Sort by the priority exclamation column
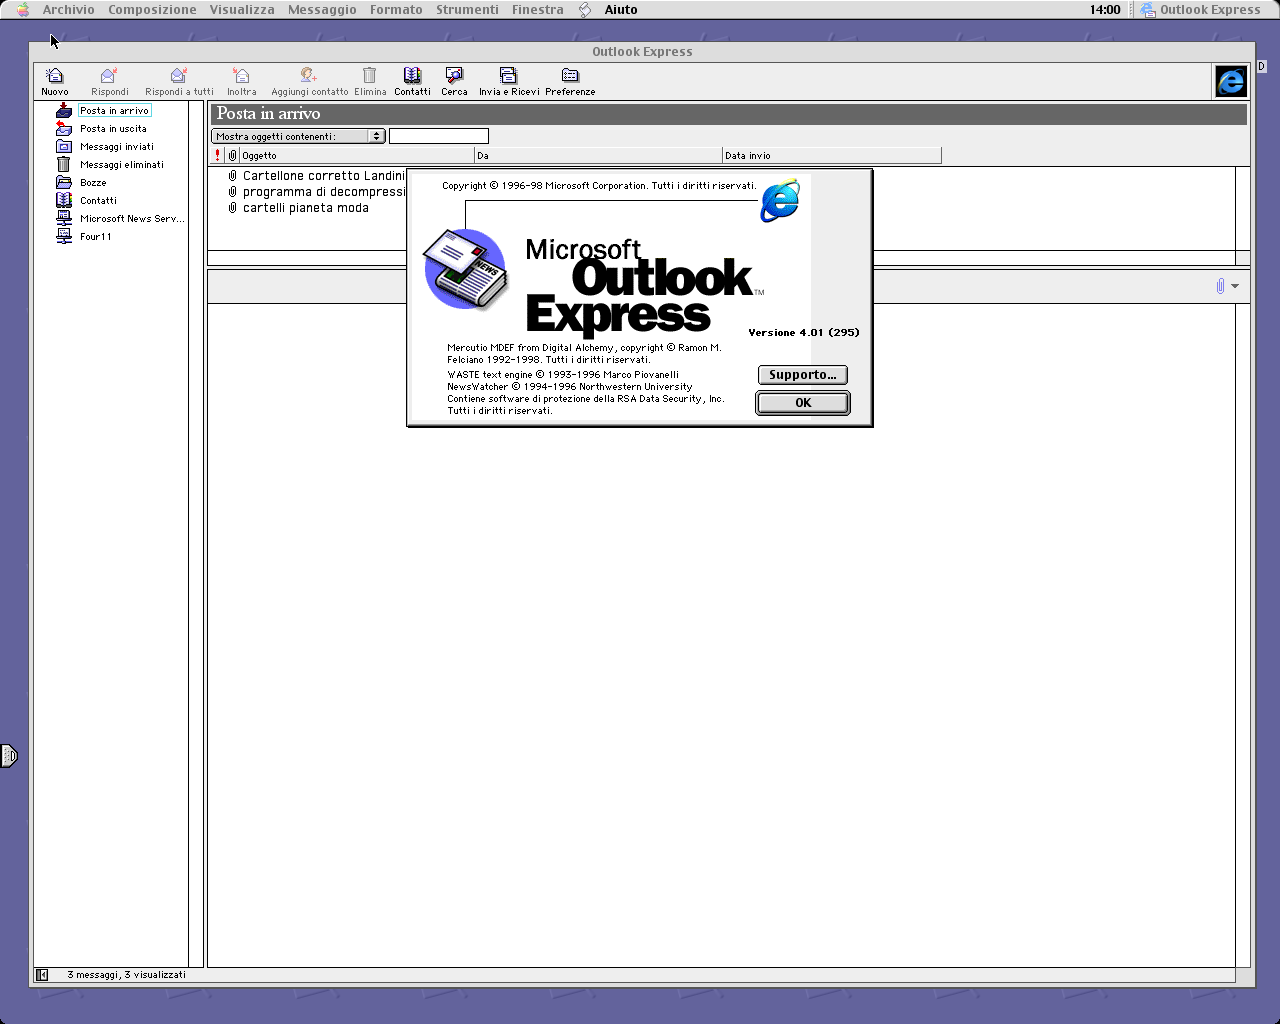 tap(218, 155)
